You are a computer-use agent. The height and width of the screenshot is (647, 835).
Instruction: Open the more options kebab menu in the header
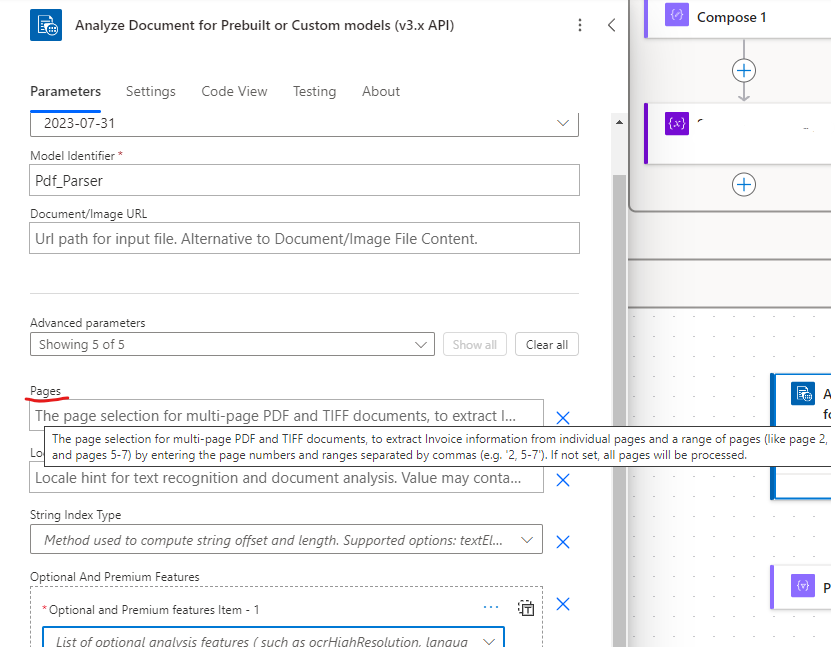coord(580,24)
